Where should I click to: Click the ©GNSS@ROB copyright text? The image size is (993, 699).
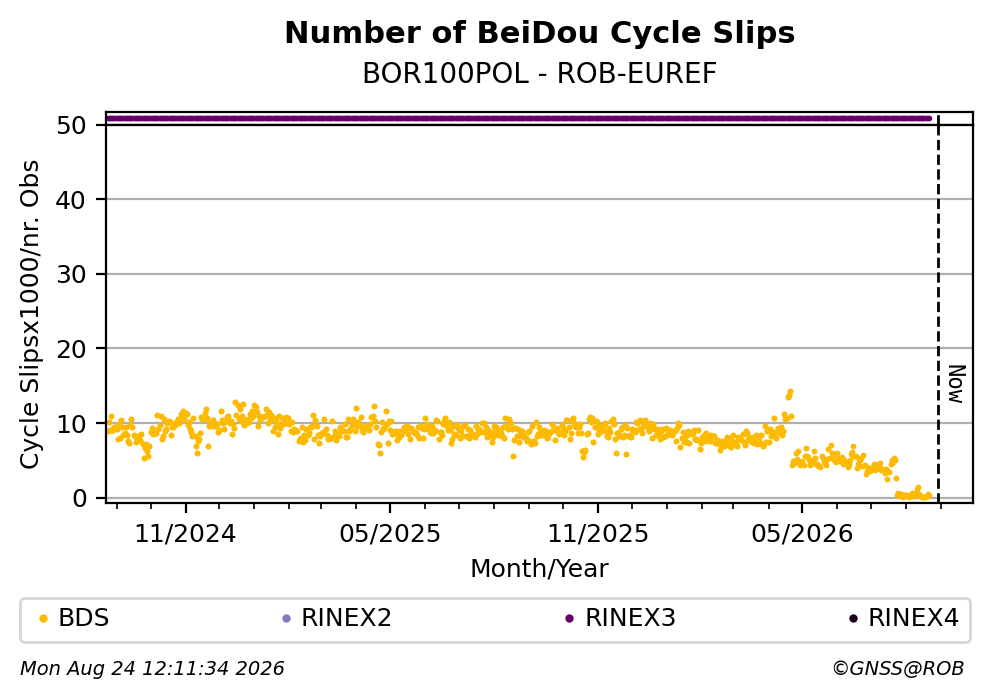click(898, 669)
